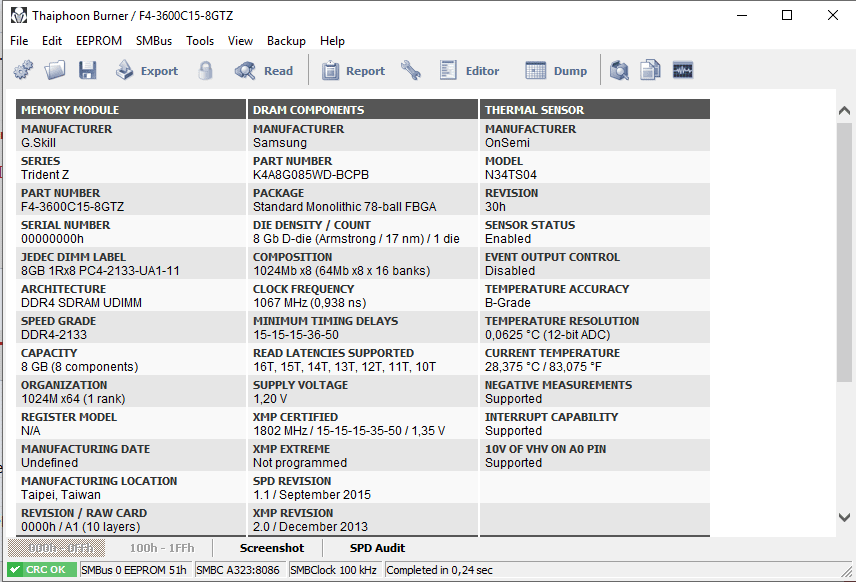Open the Help menu
856x582 pixels.
[332, 41]
